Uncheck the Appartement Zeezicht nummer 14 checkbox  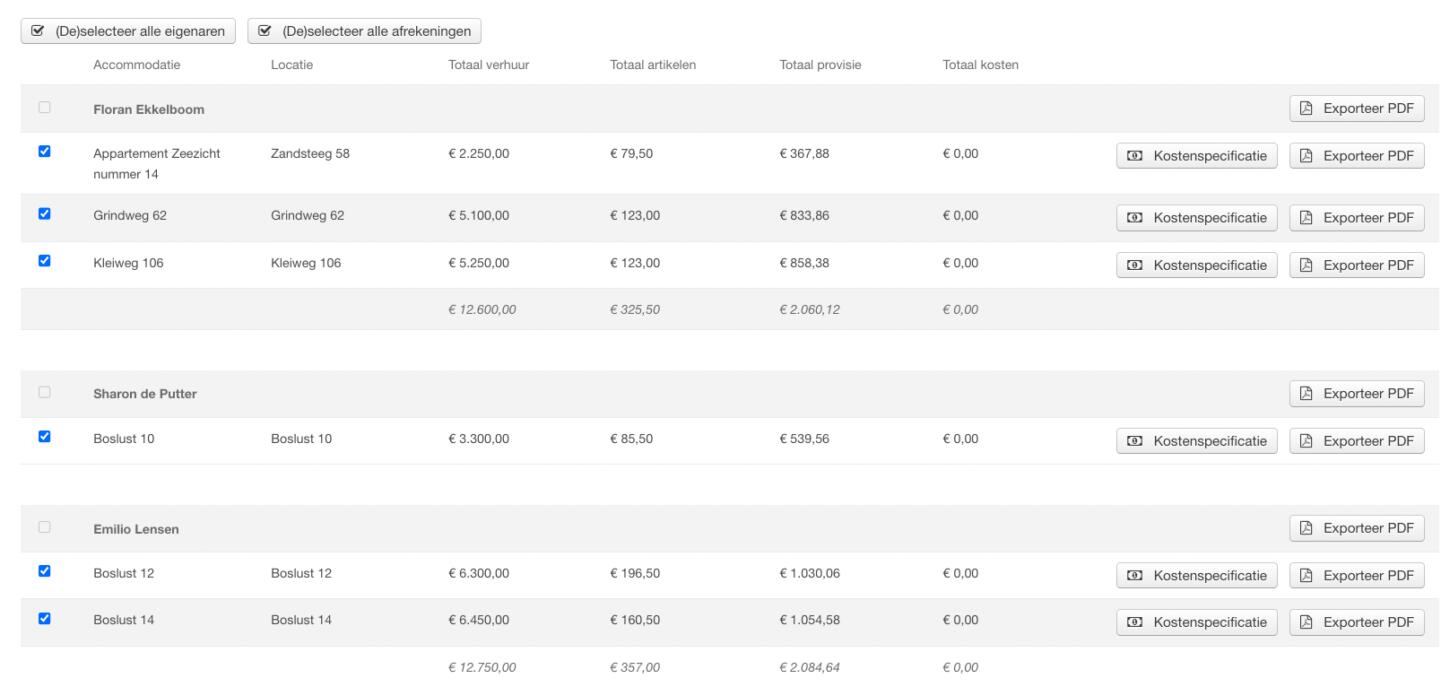[44, 152]
